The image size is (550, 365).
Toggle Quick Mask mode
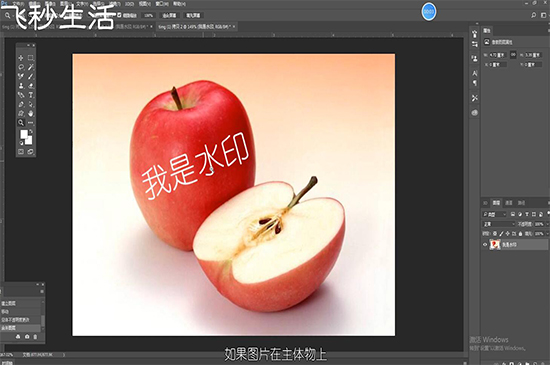click(21, 151)
